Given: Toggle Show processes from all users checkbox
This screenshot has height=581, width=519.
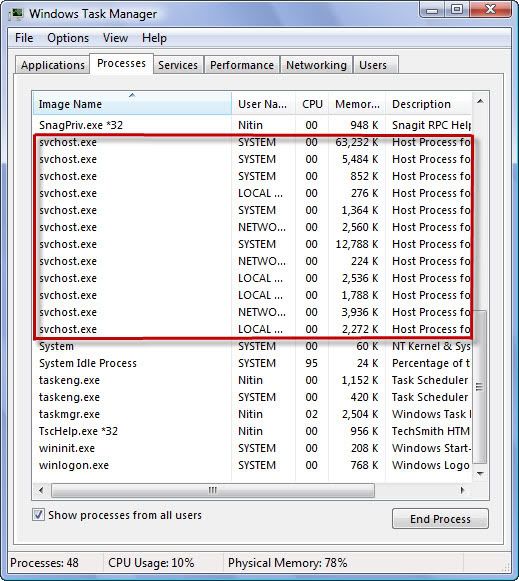Looking at the screenshot, I should click(38, 515).
